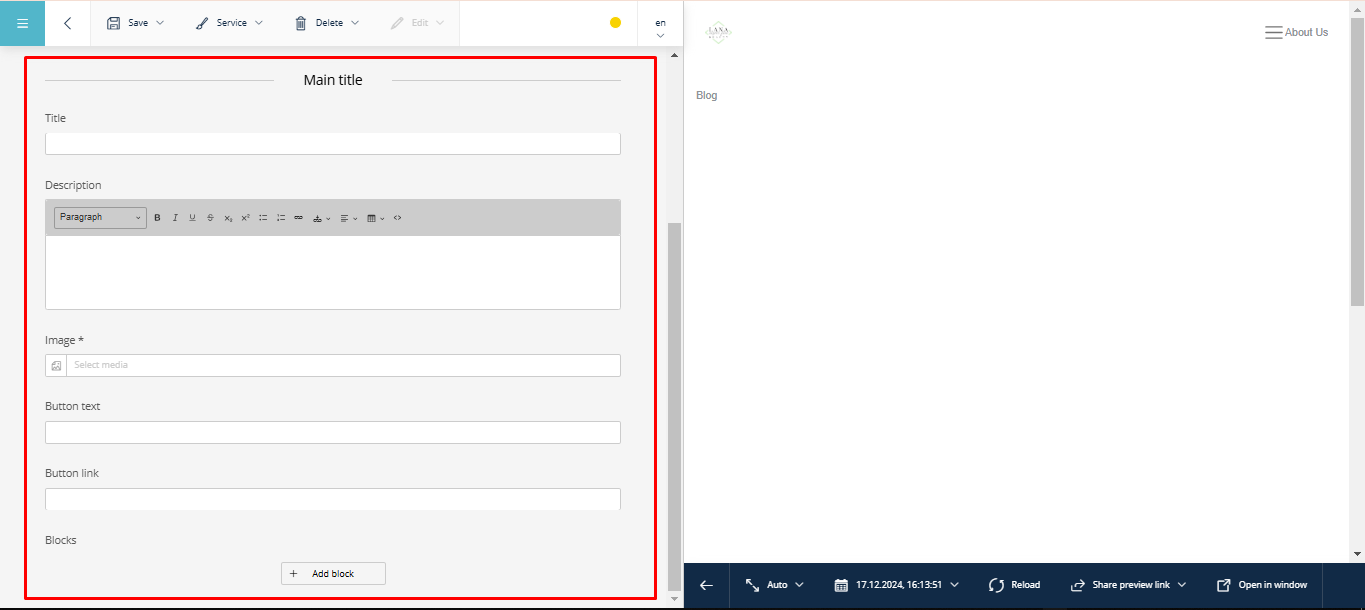This screenshot has height=610, width=1365.
Task: Toggle bold formatting in Description editor
Action: [x=157, y=218]
